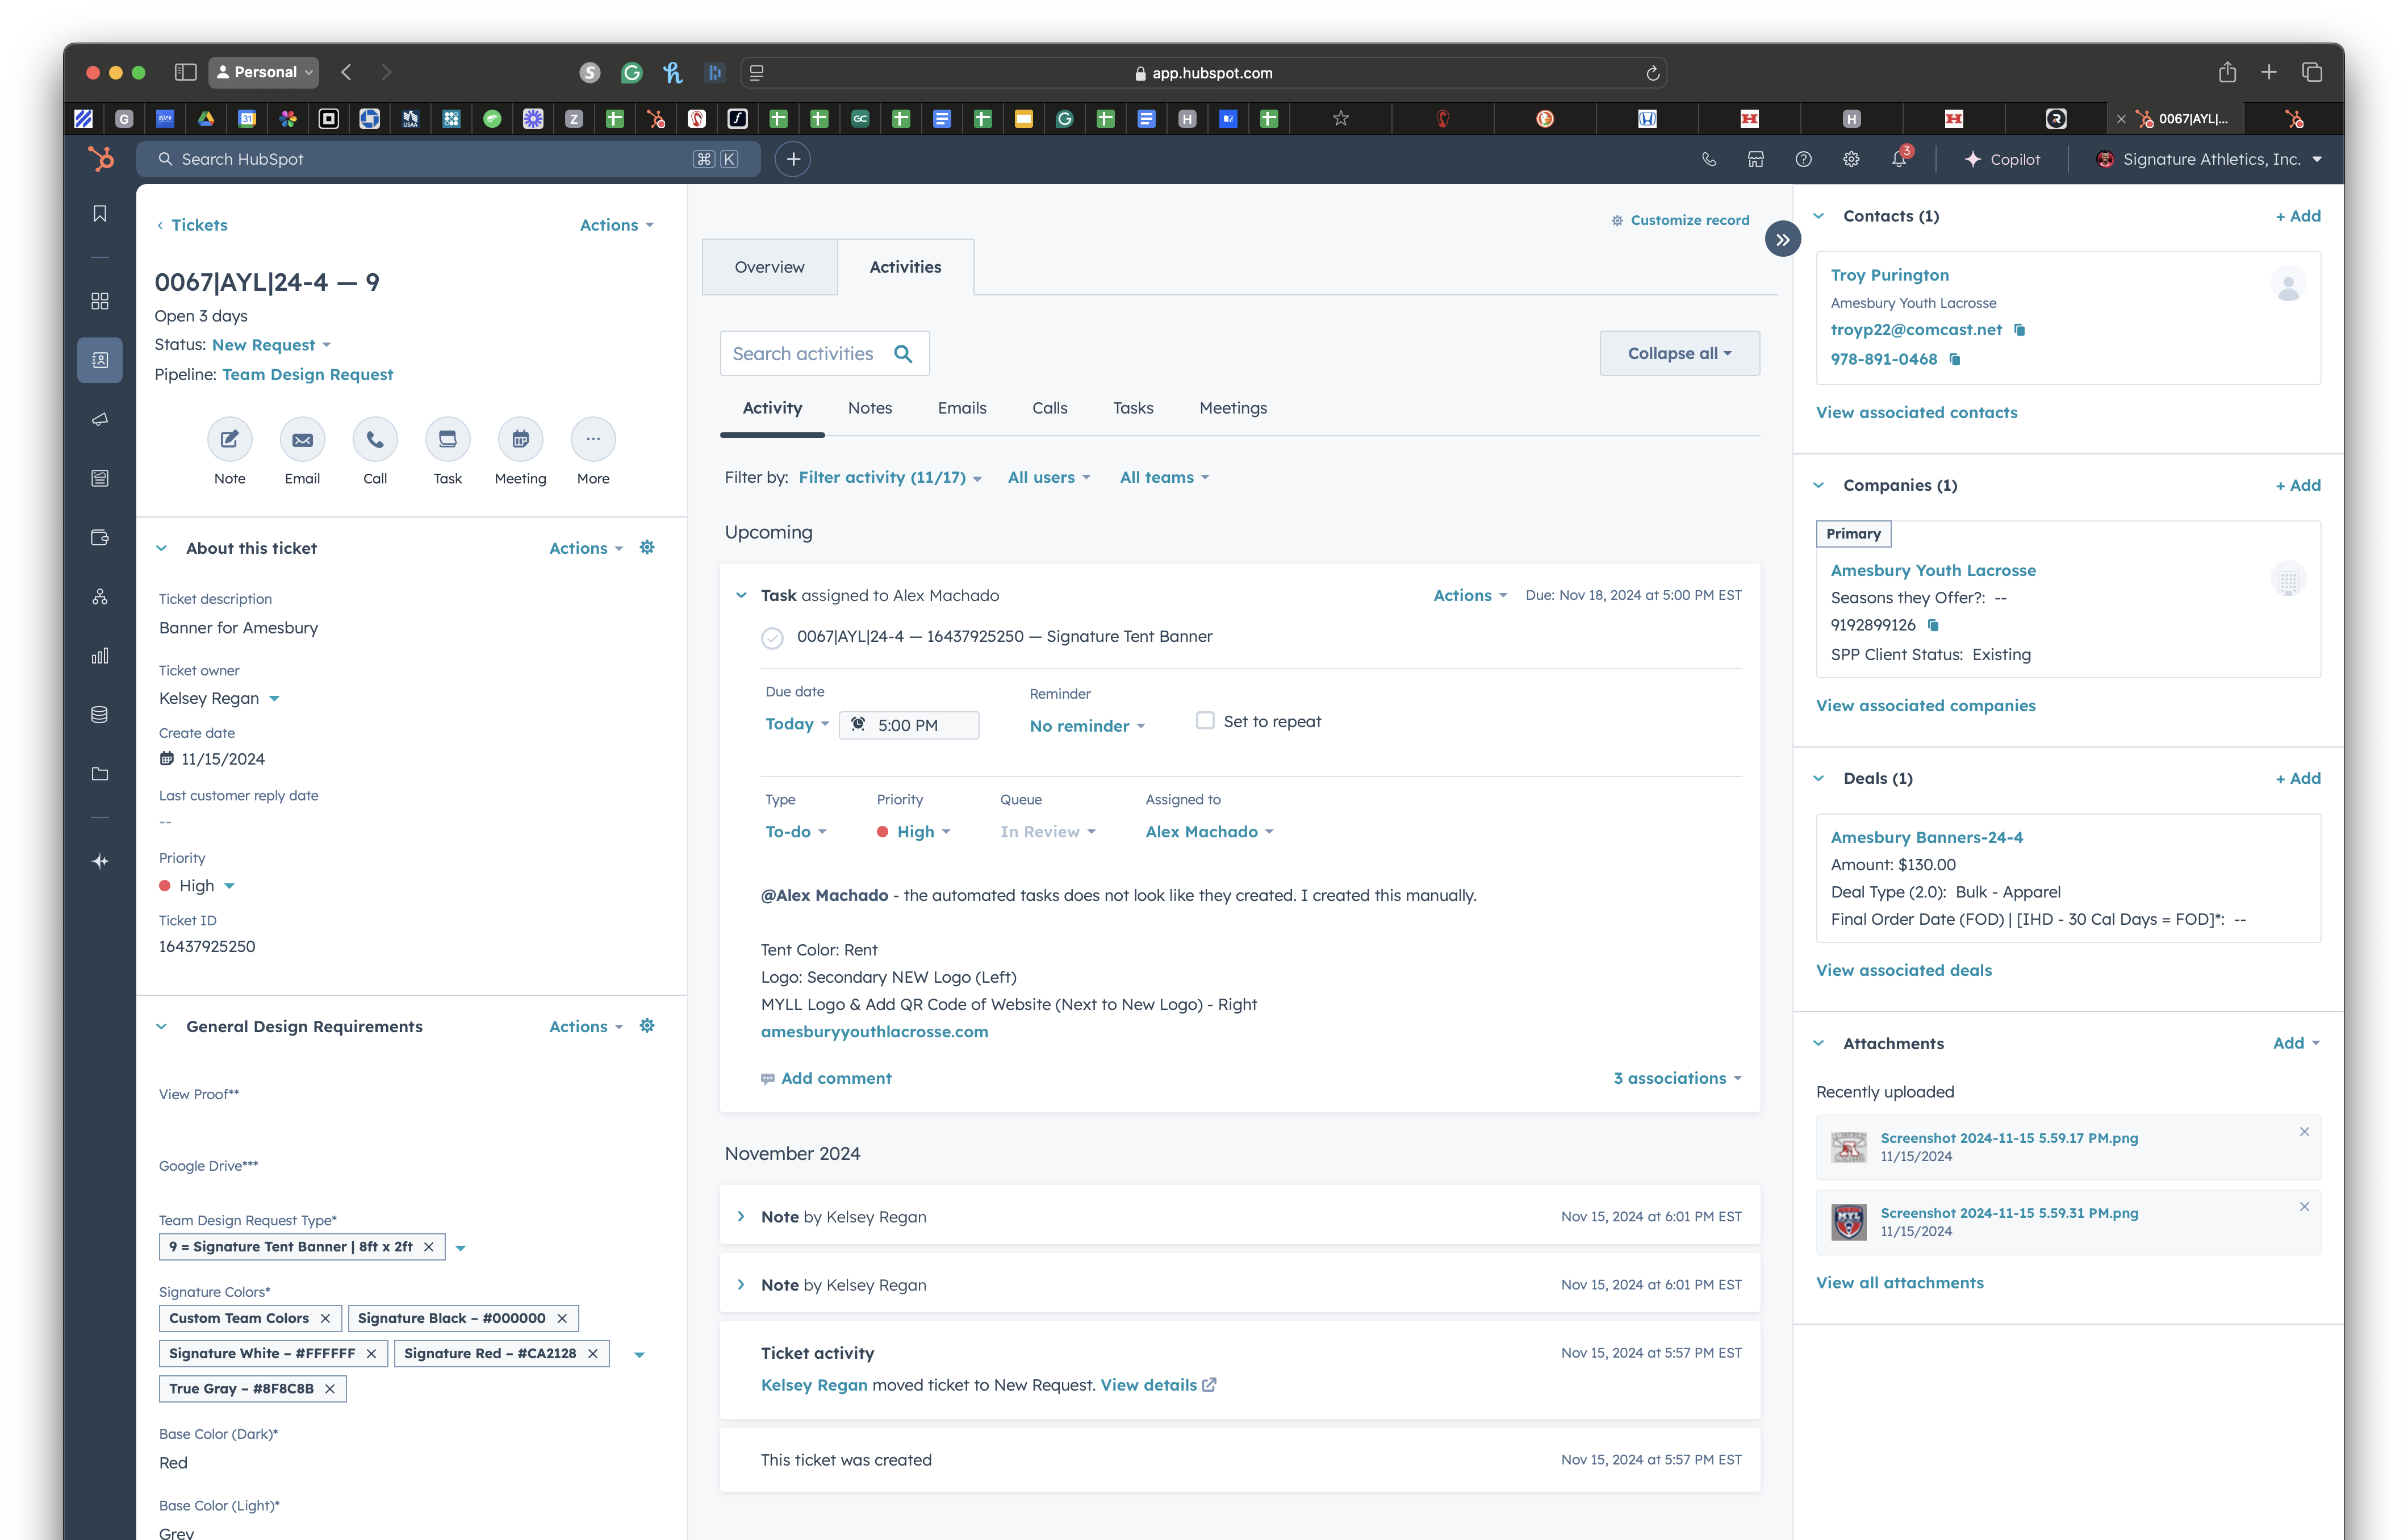Open the Email compose icon
Screen dimensions: 2408x1540
pos(302,439)
